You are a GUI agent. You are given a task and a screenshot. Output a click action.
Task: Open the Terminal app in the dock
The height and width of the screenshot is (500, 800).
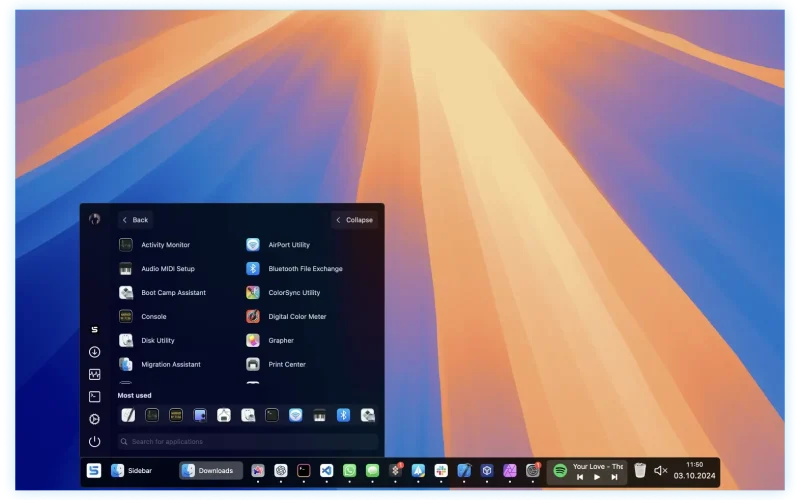[x=304, y=471]
